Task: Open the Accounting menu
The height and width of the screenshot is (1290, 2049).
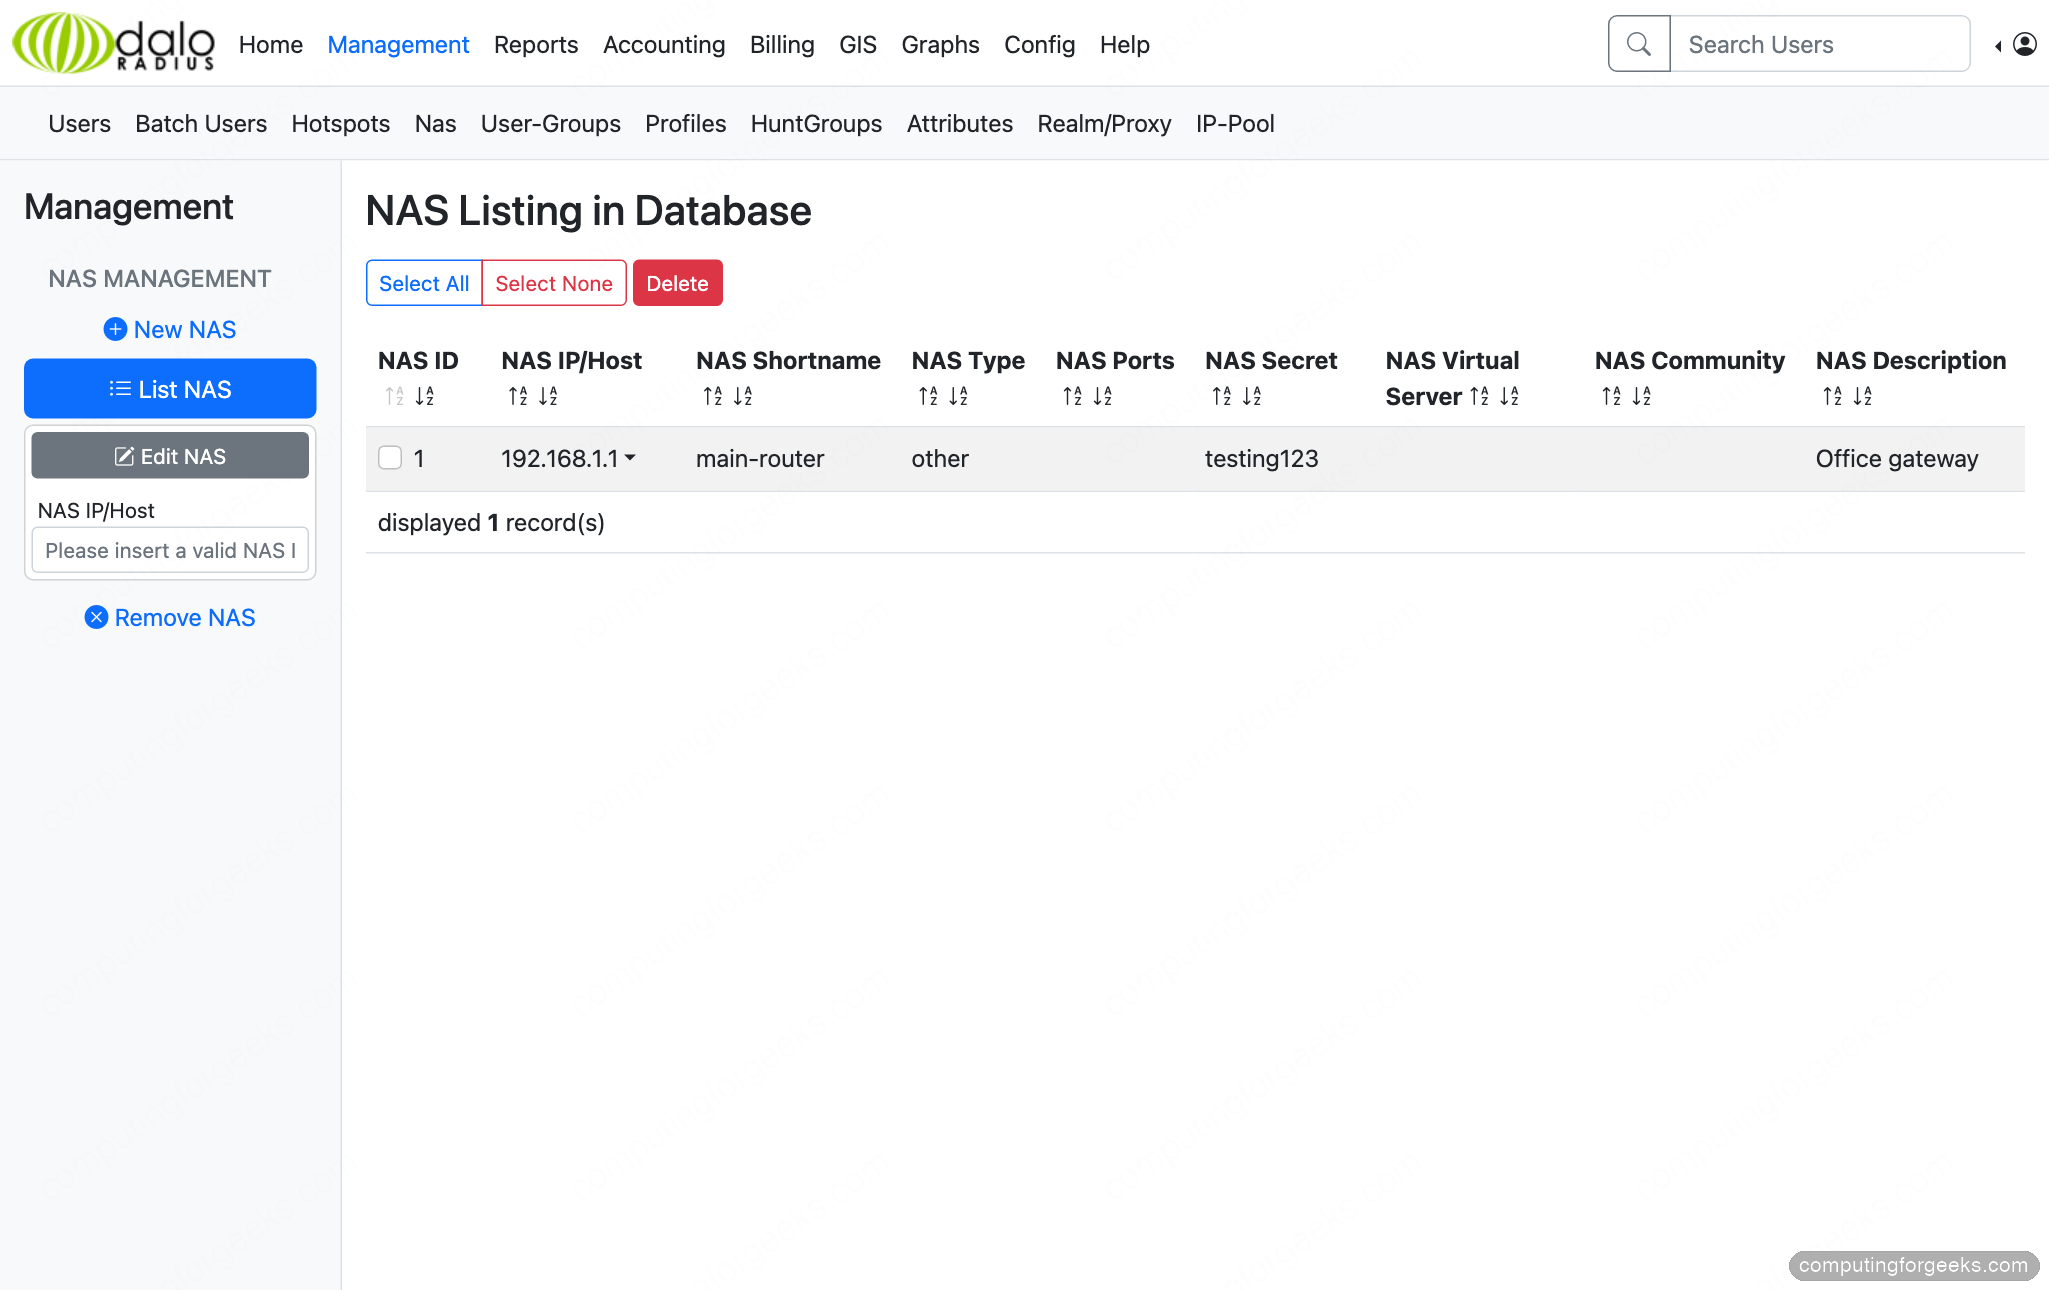Action: pos(664,45)
